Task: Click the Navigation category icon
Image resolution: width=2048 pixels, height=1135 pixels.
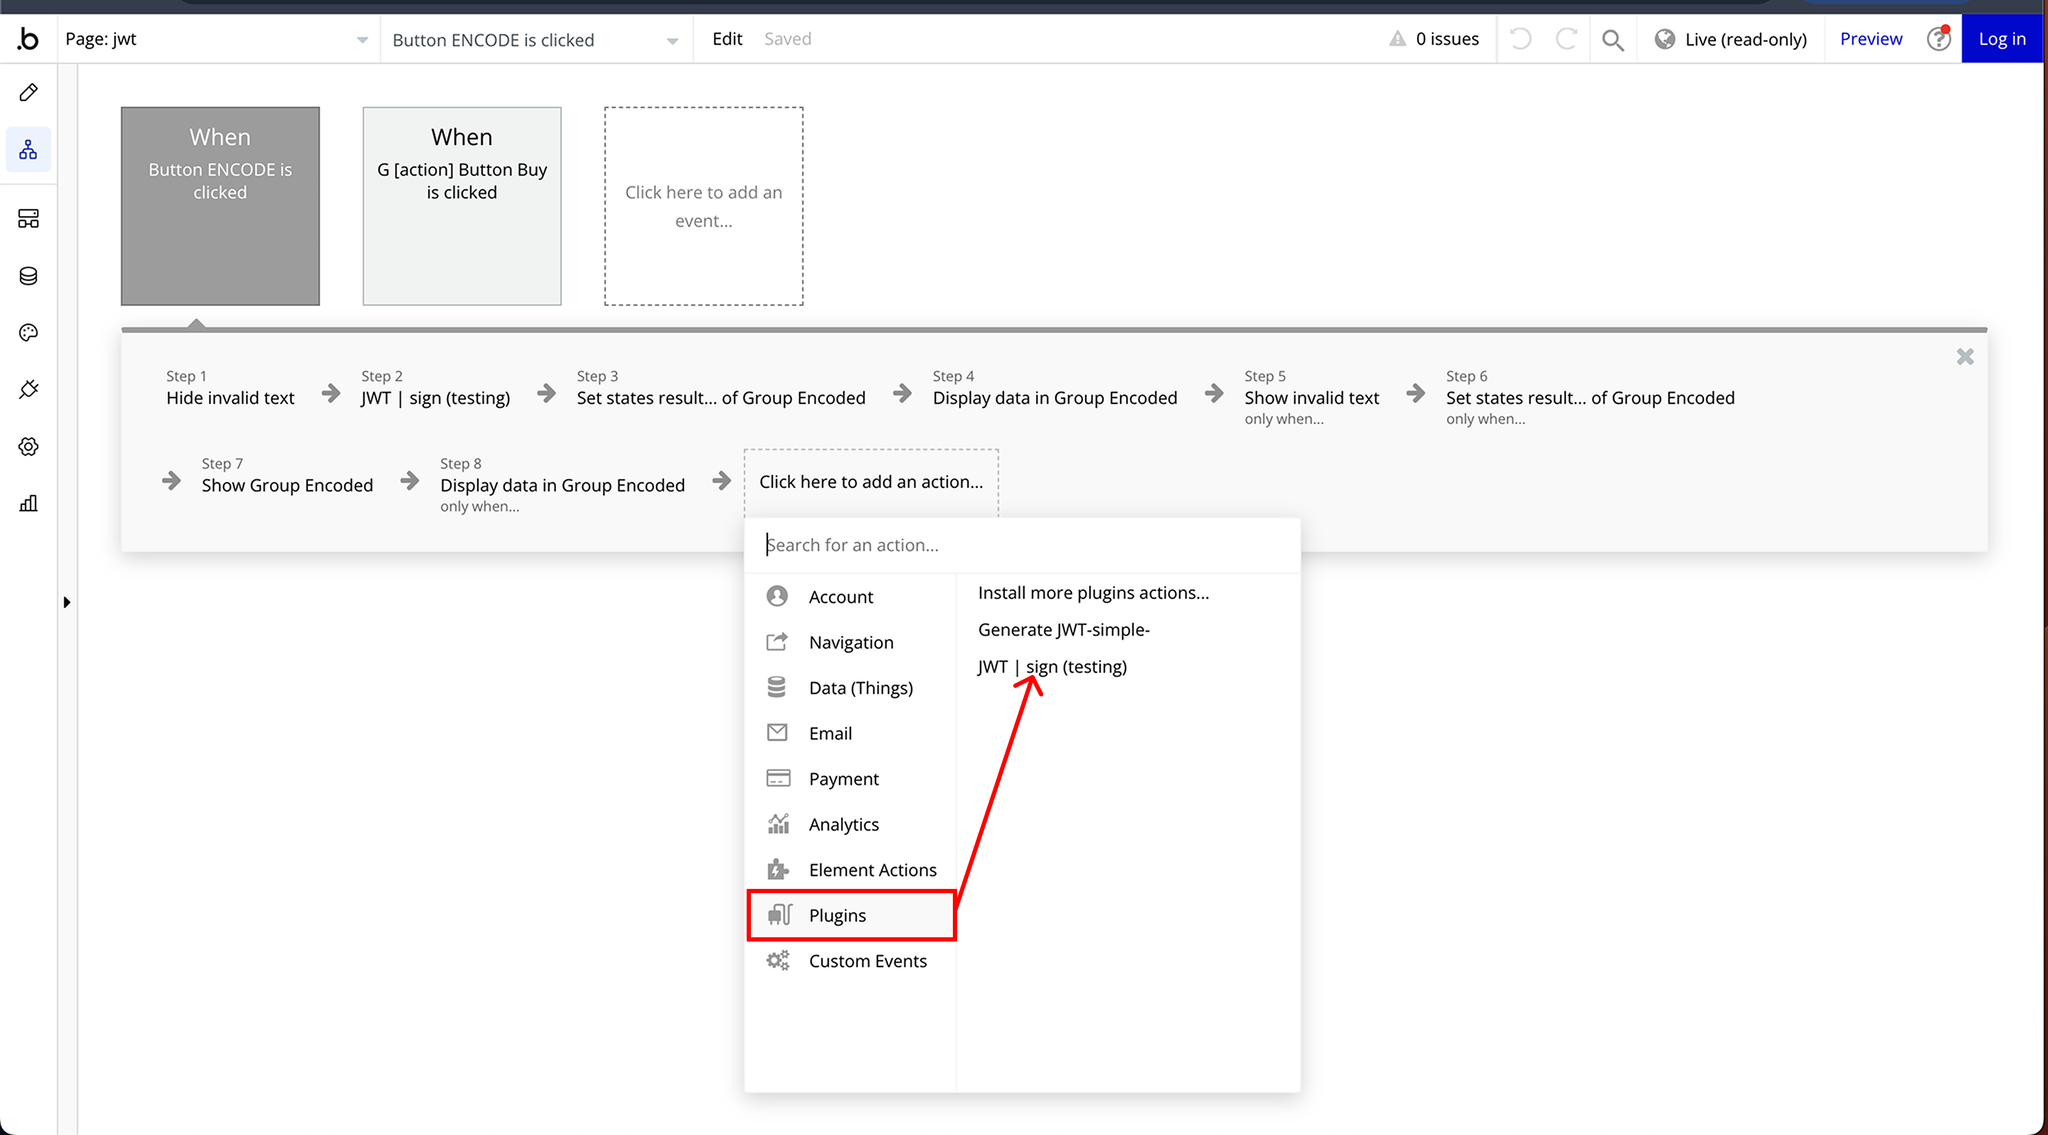Action: click(x=778, y=642)
